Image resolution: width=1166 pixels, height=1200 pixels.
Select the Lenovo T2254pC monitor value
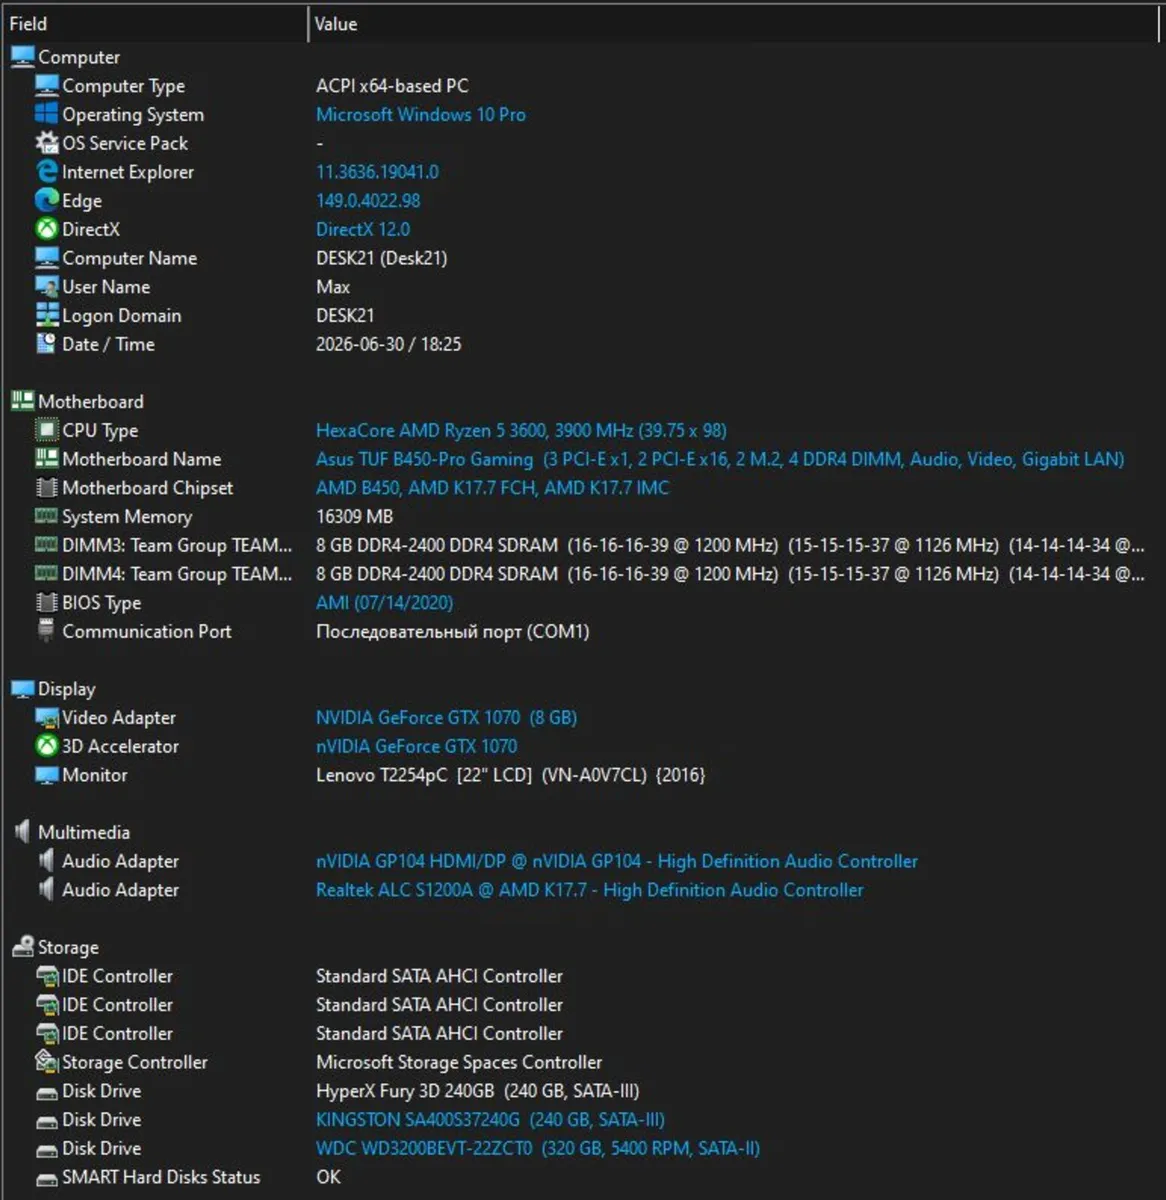(510, 775)
